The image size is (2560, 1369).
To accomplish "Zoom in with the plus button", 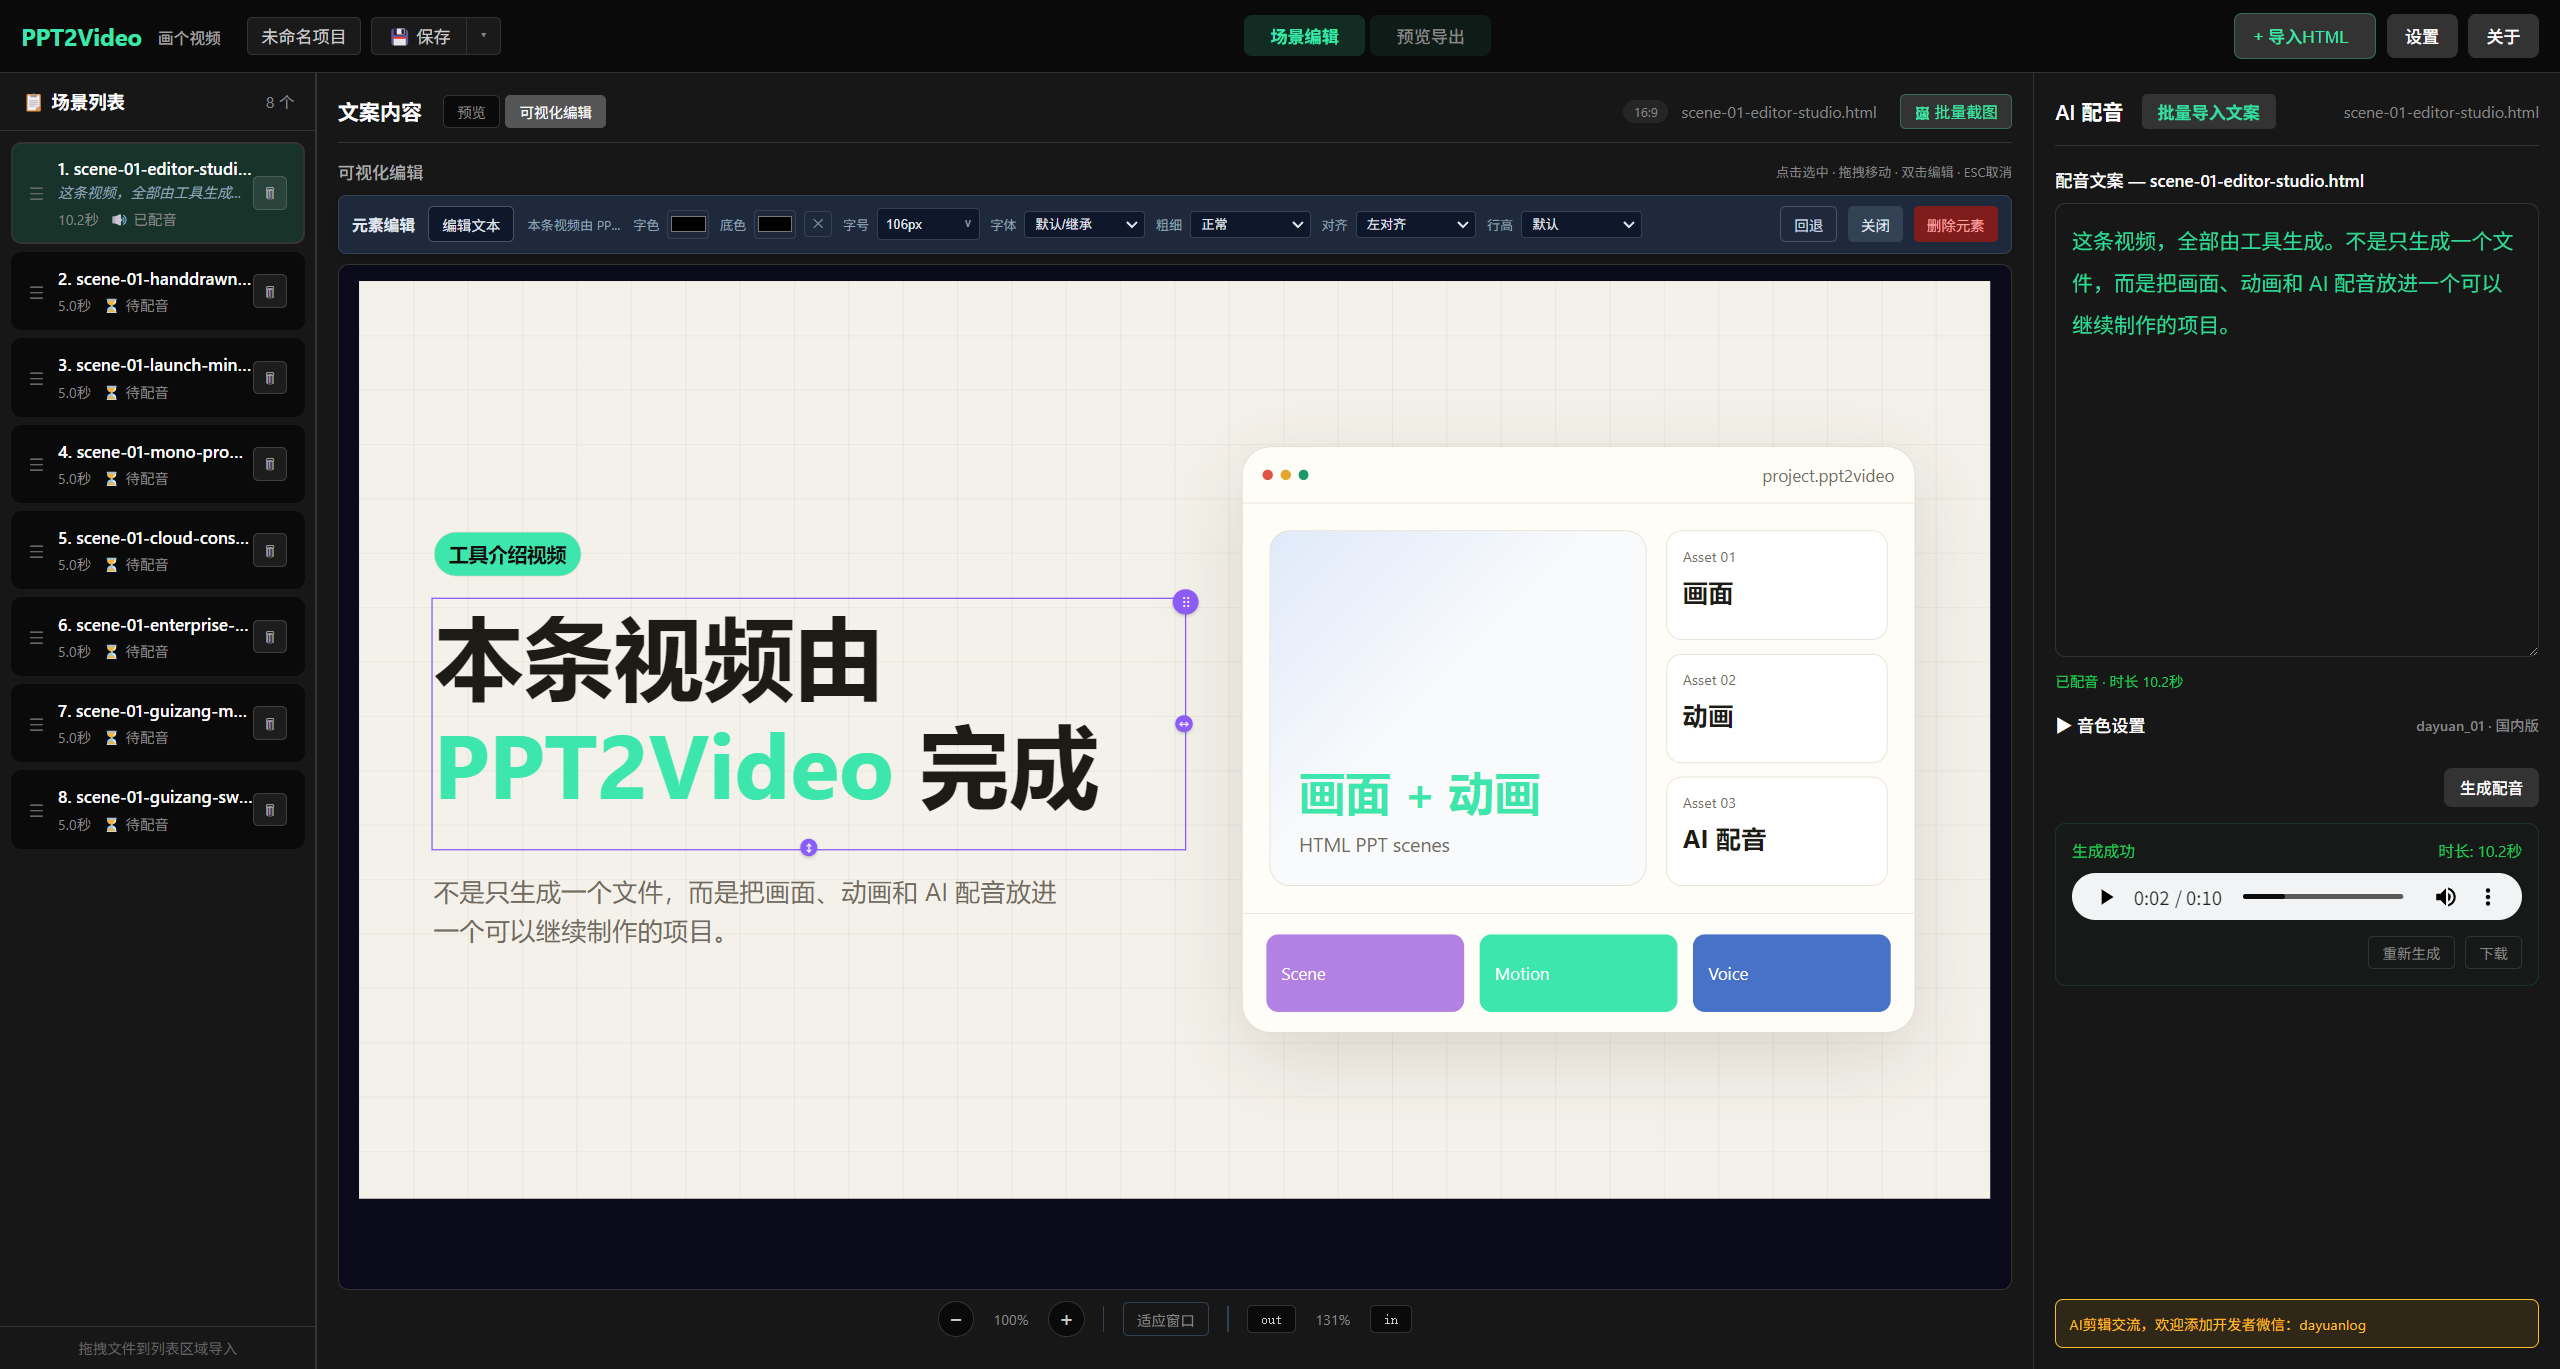I will coord(1066,1320).
